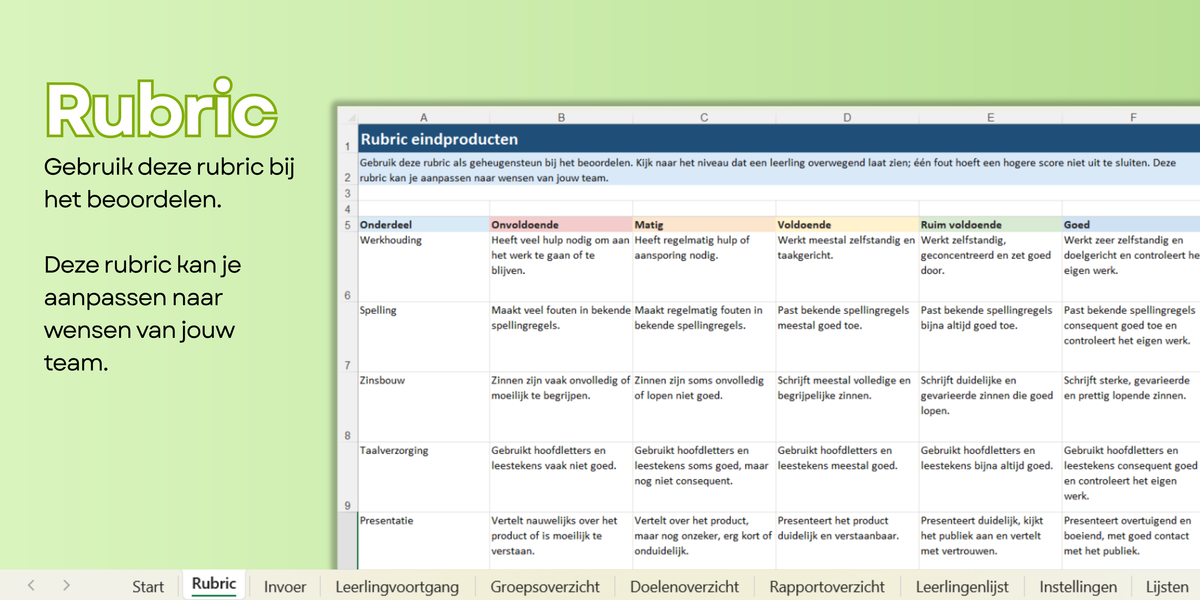Click 'Maakt veel fouten in bekende' cell
This screenshot has width=1200, height=600.
point(561,337)
